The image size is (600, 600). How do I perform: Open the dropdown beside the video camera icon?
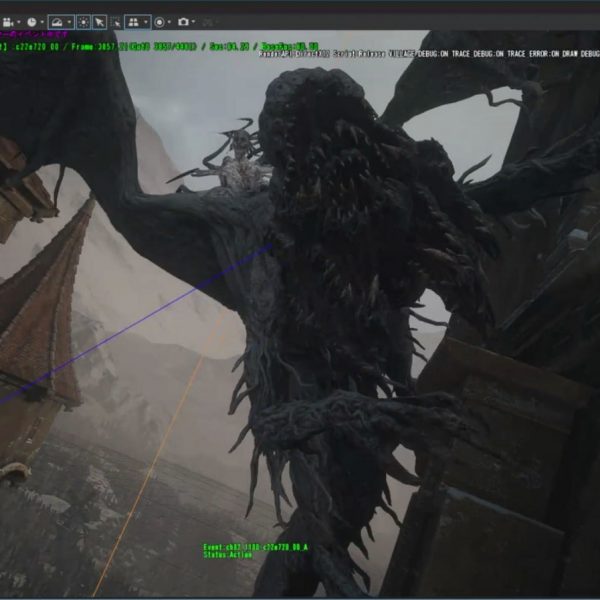point(18,22)
